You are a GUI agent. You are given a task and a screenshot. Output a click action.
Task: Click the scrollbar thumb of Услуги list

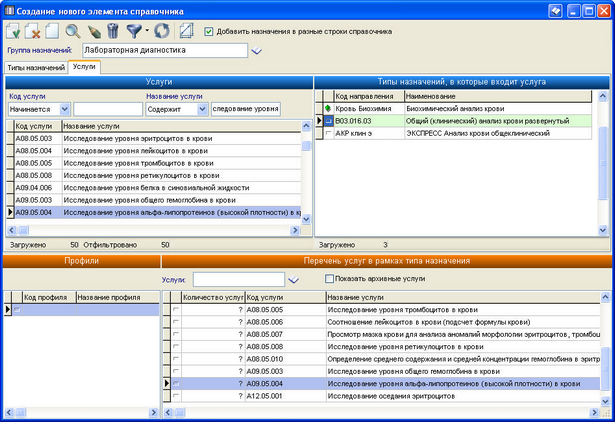click(306, 146)
